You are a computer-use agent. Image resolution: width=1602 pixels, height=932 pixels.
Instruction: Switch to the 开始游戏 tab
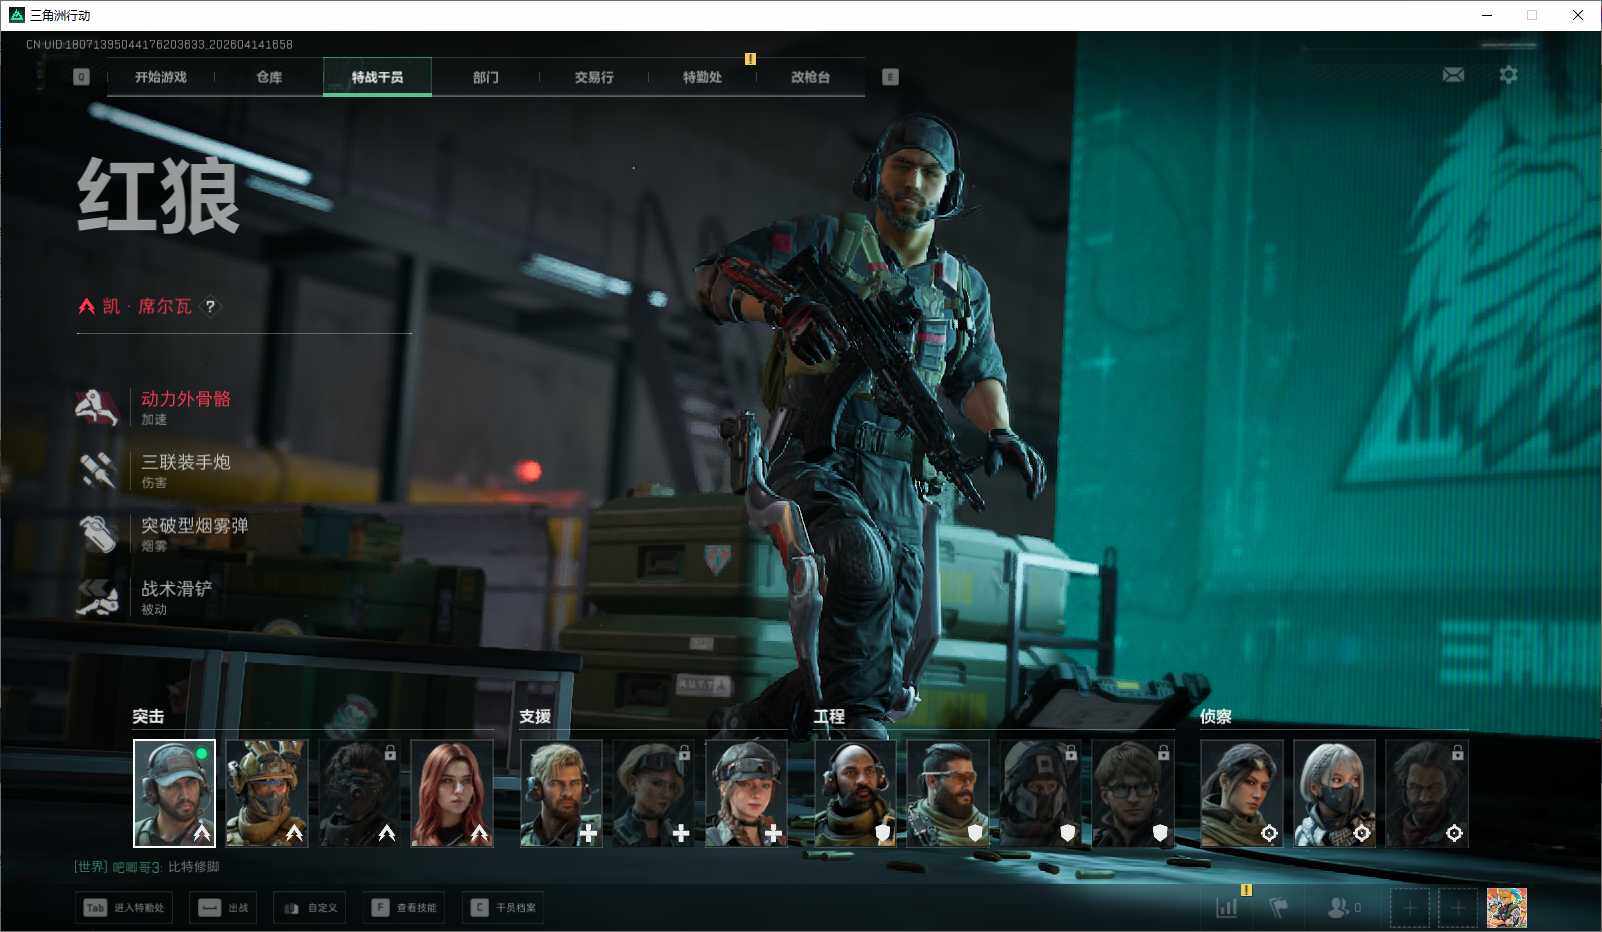[161, 77]
